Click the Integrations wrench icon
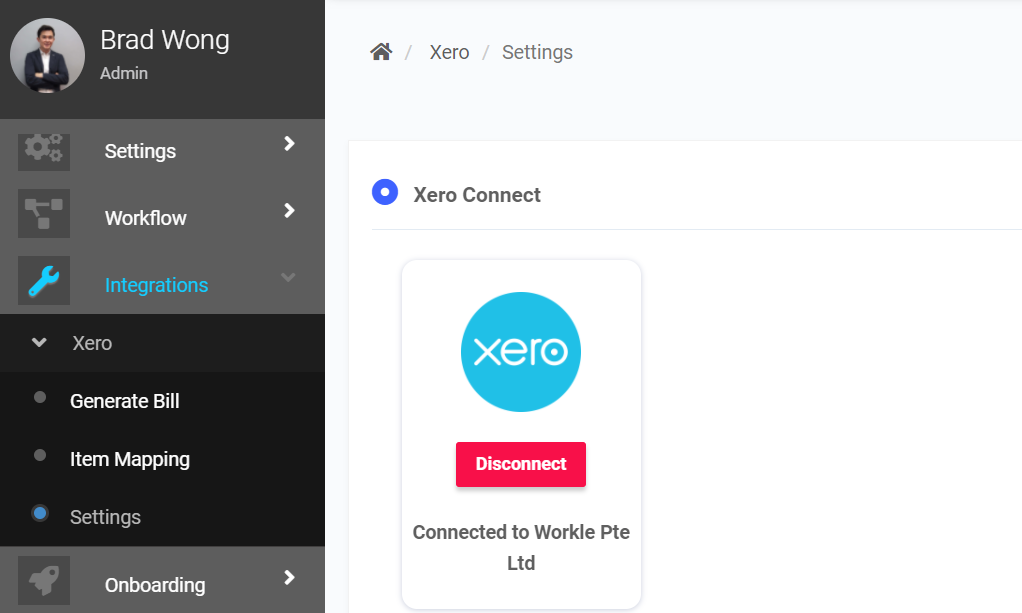 coord(44,281)
